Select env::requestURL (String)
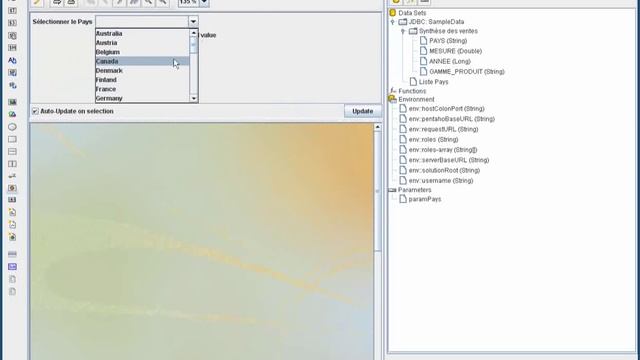 [x=443, y=129]
